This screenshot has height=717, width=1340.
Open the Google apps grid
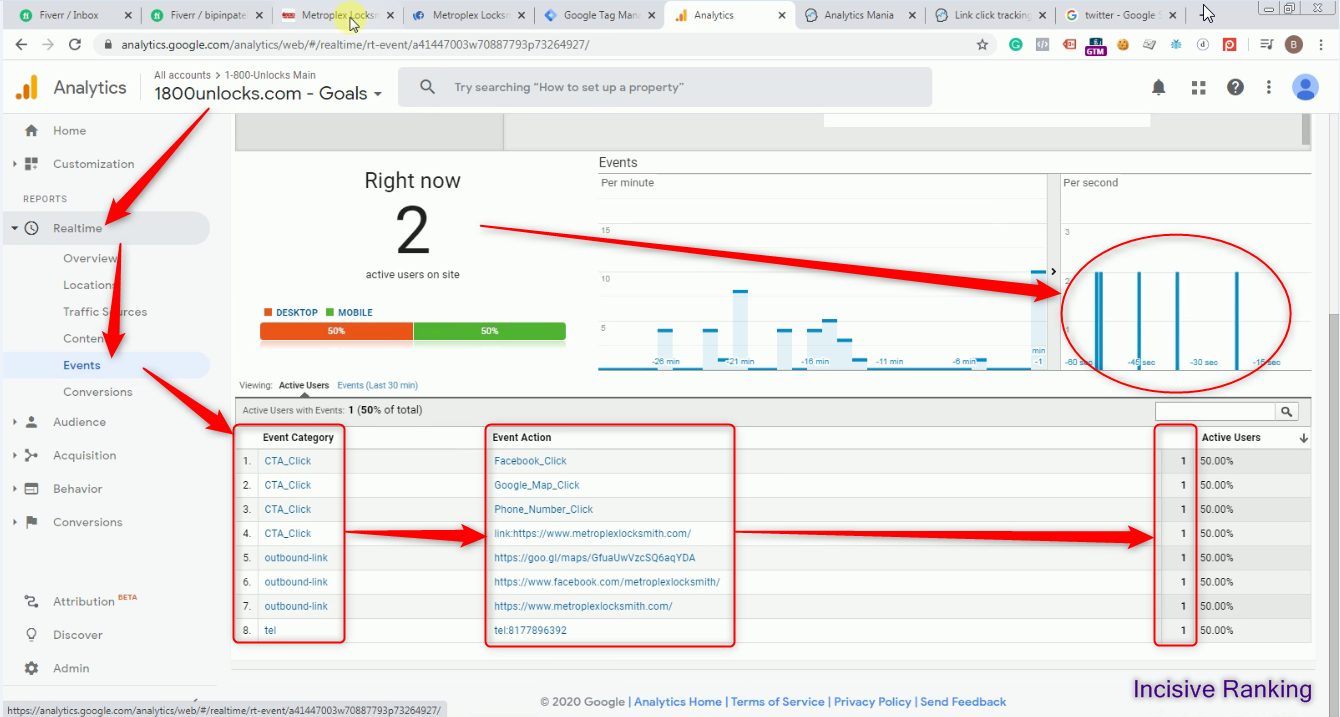(1198, 88)
